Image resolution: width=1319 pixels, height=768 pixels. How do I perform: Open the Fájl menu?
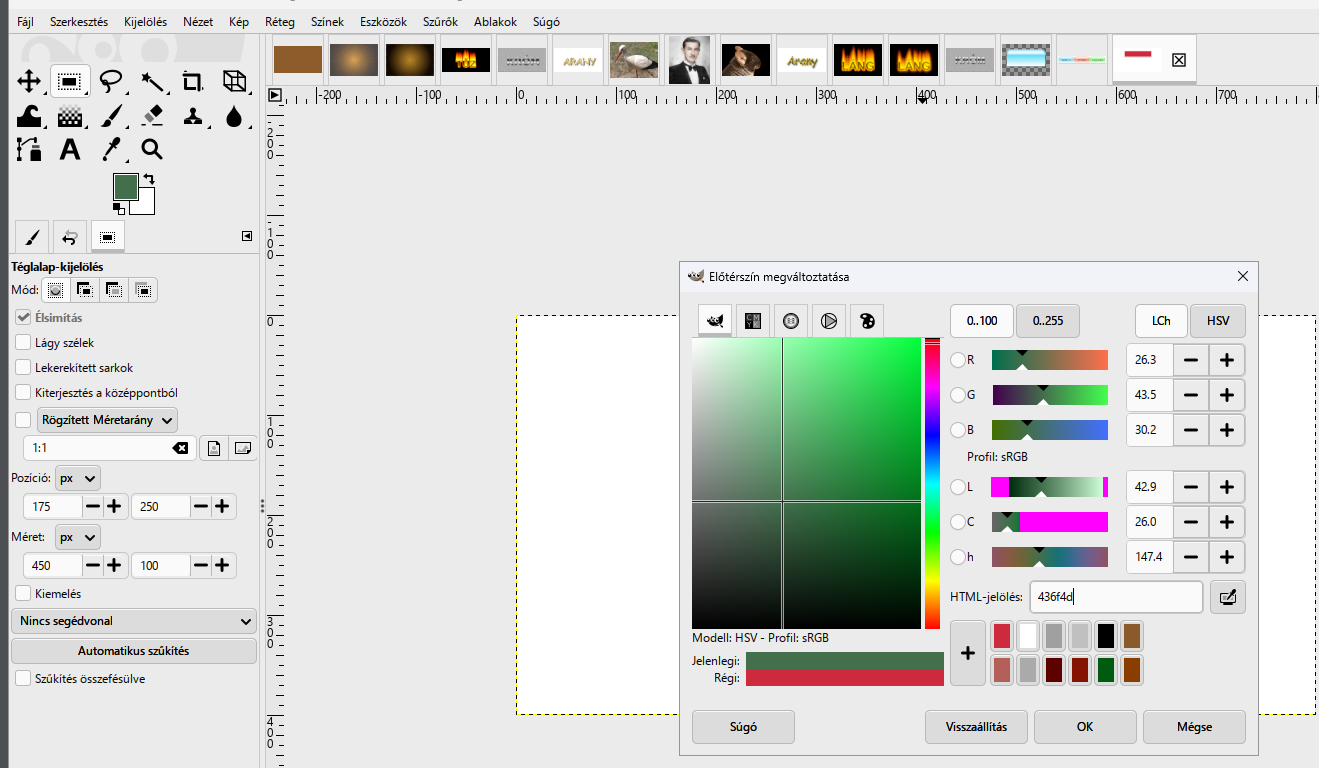[x=25, y=21]
